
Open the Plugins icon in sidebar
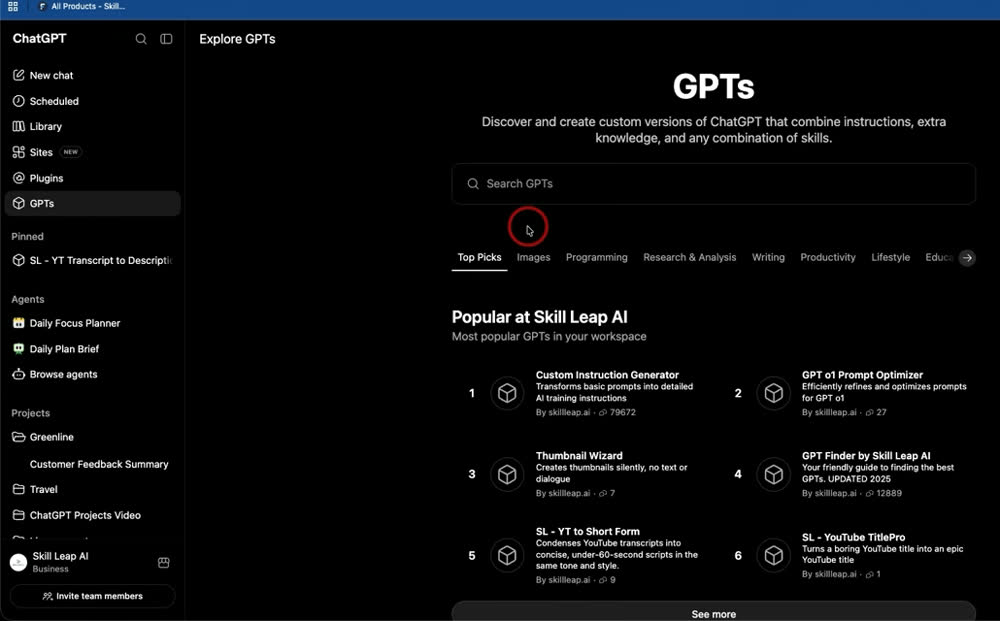click(18, 178)
